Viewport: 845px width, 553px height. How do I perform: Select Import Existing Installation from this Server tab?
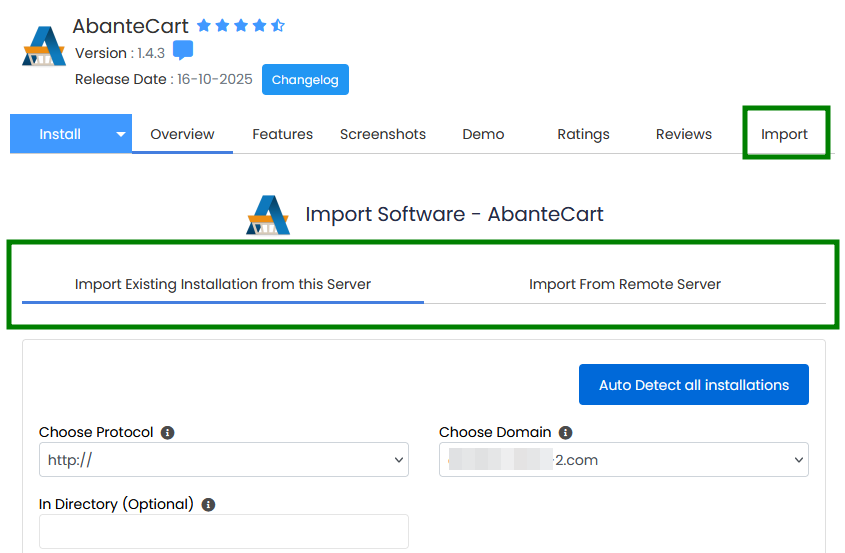[x=223, y=285]
